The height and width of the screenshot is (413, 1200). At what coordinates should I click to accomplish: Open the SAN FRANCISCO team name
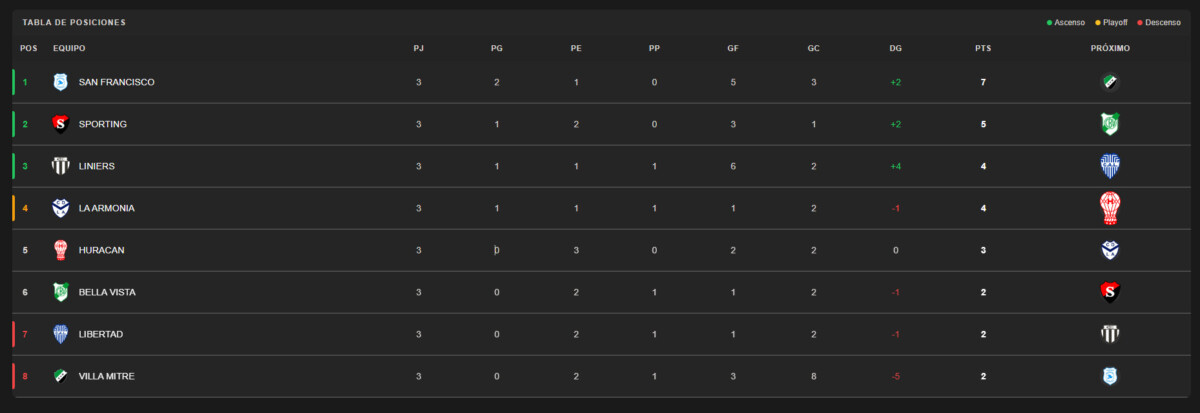coord(116,82)
